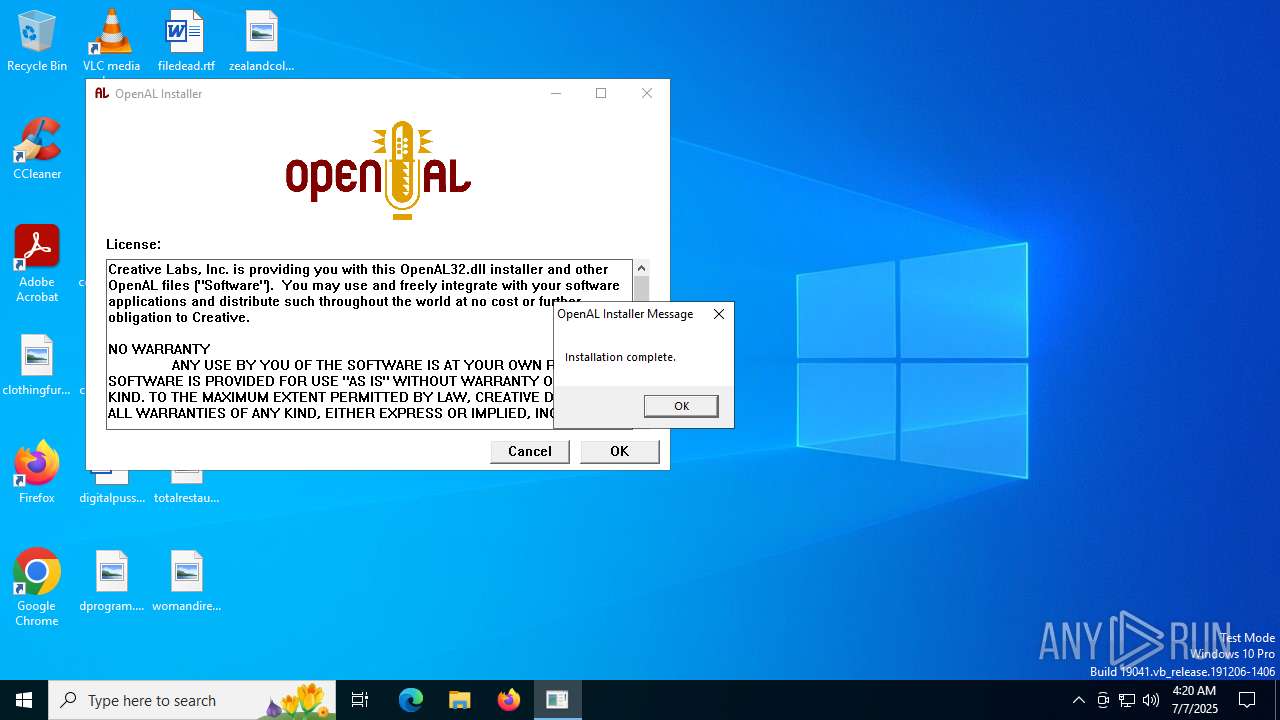1280x720 pixels.
Task: Select the Recycle Bin desktop icon
Action: tap(37, 41)
